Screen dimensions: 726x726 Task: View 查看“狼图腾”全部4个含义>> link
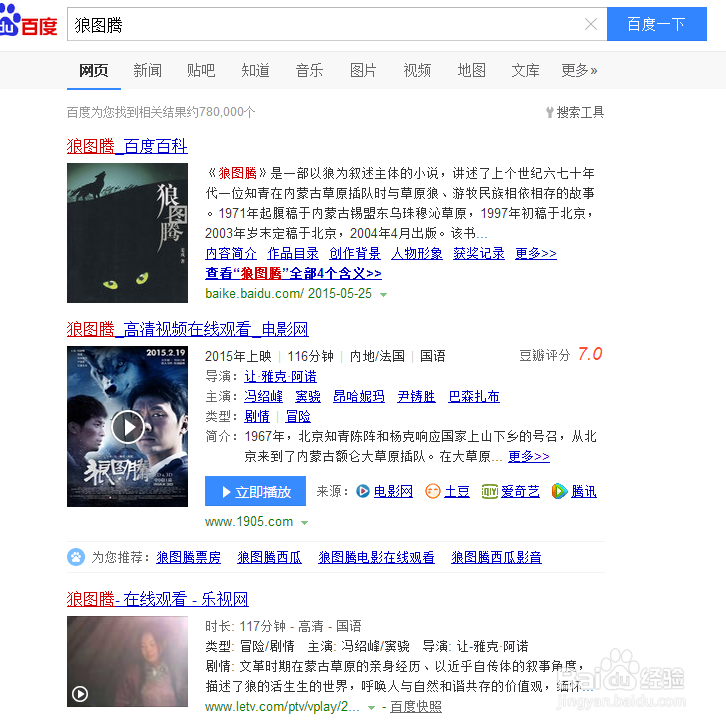(x=293, y=273)
